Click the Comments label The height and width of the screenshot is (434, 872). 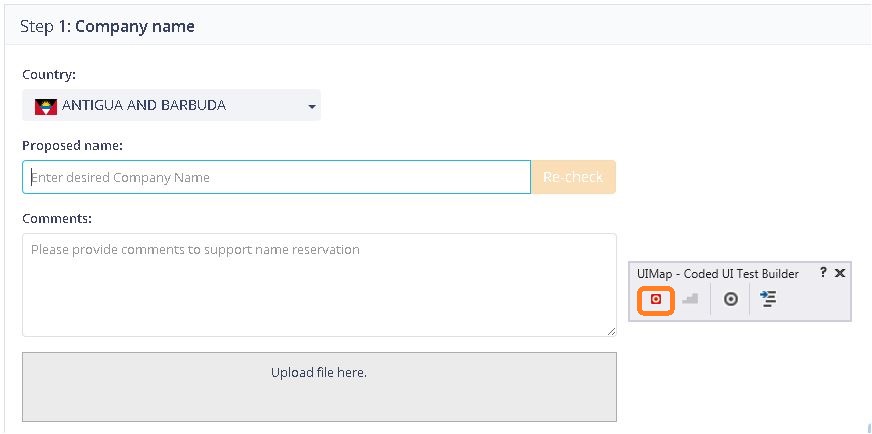coord(57,218)
